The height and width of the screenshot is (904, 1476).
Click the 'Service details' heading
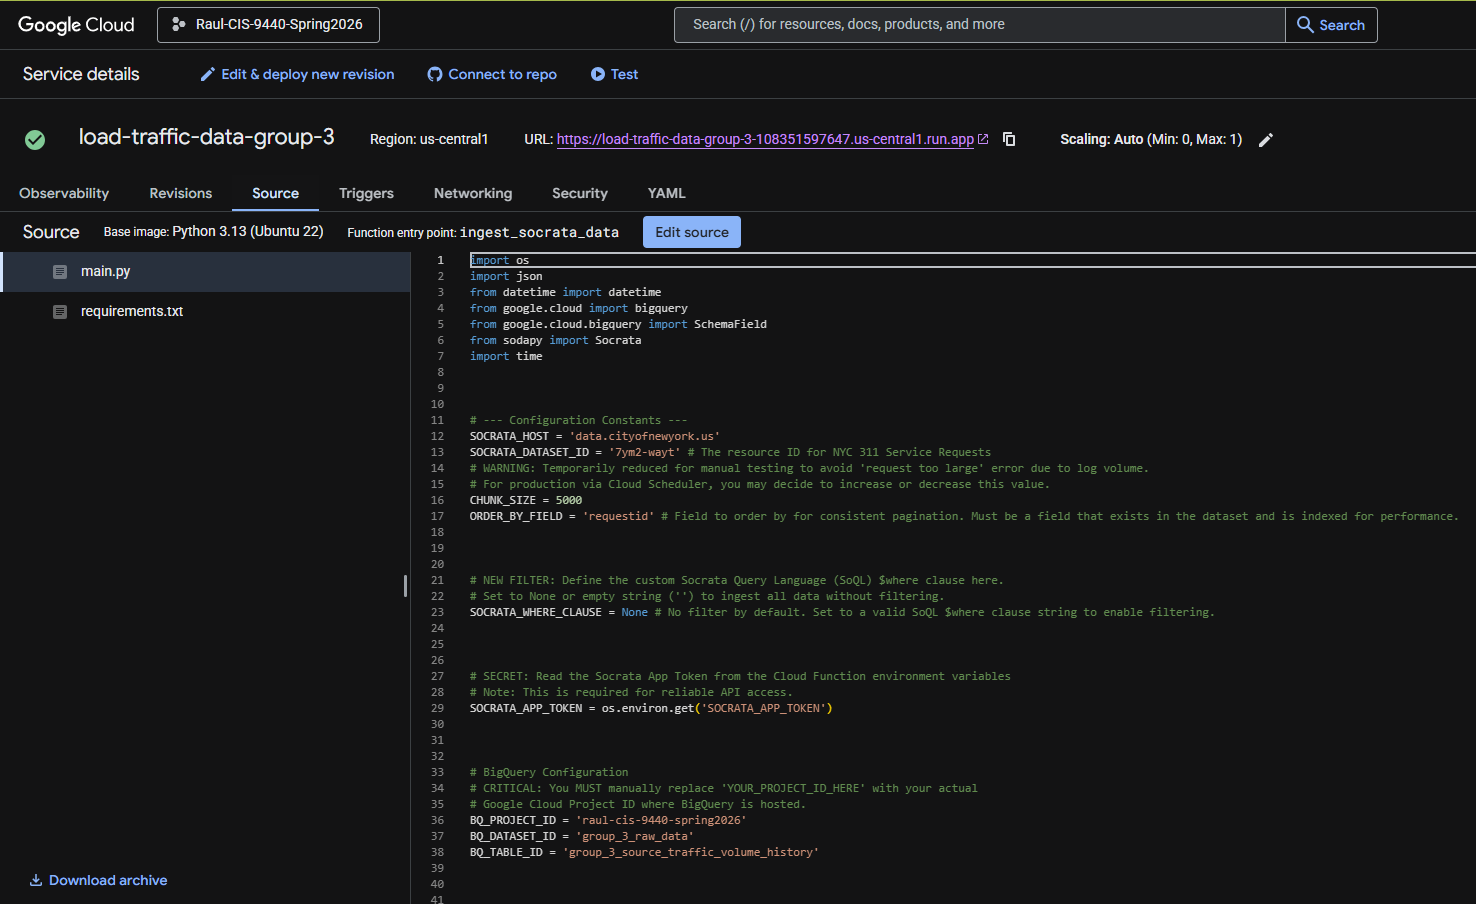pos(81,74)
